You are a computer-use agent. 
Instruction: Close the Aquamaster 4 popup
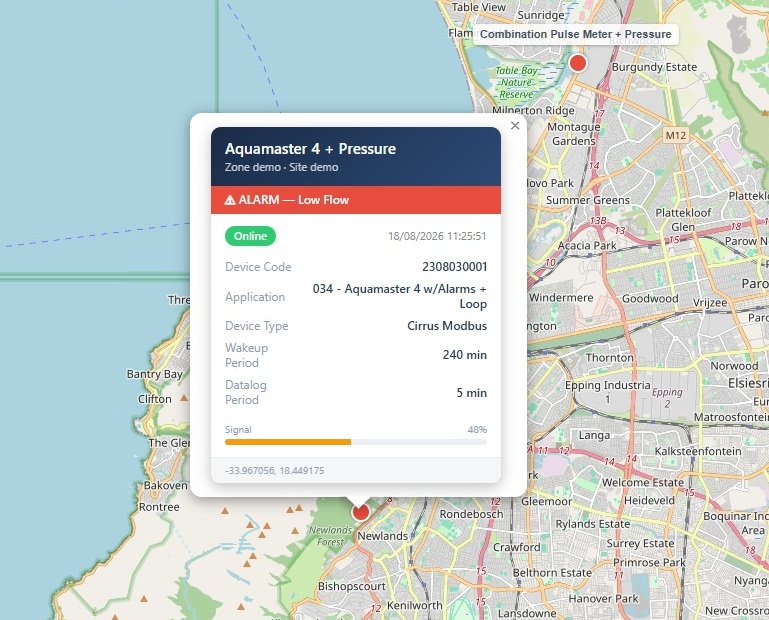tap(515, 126)
